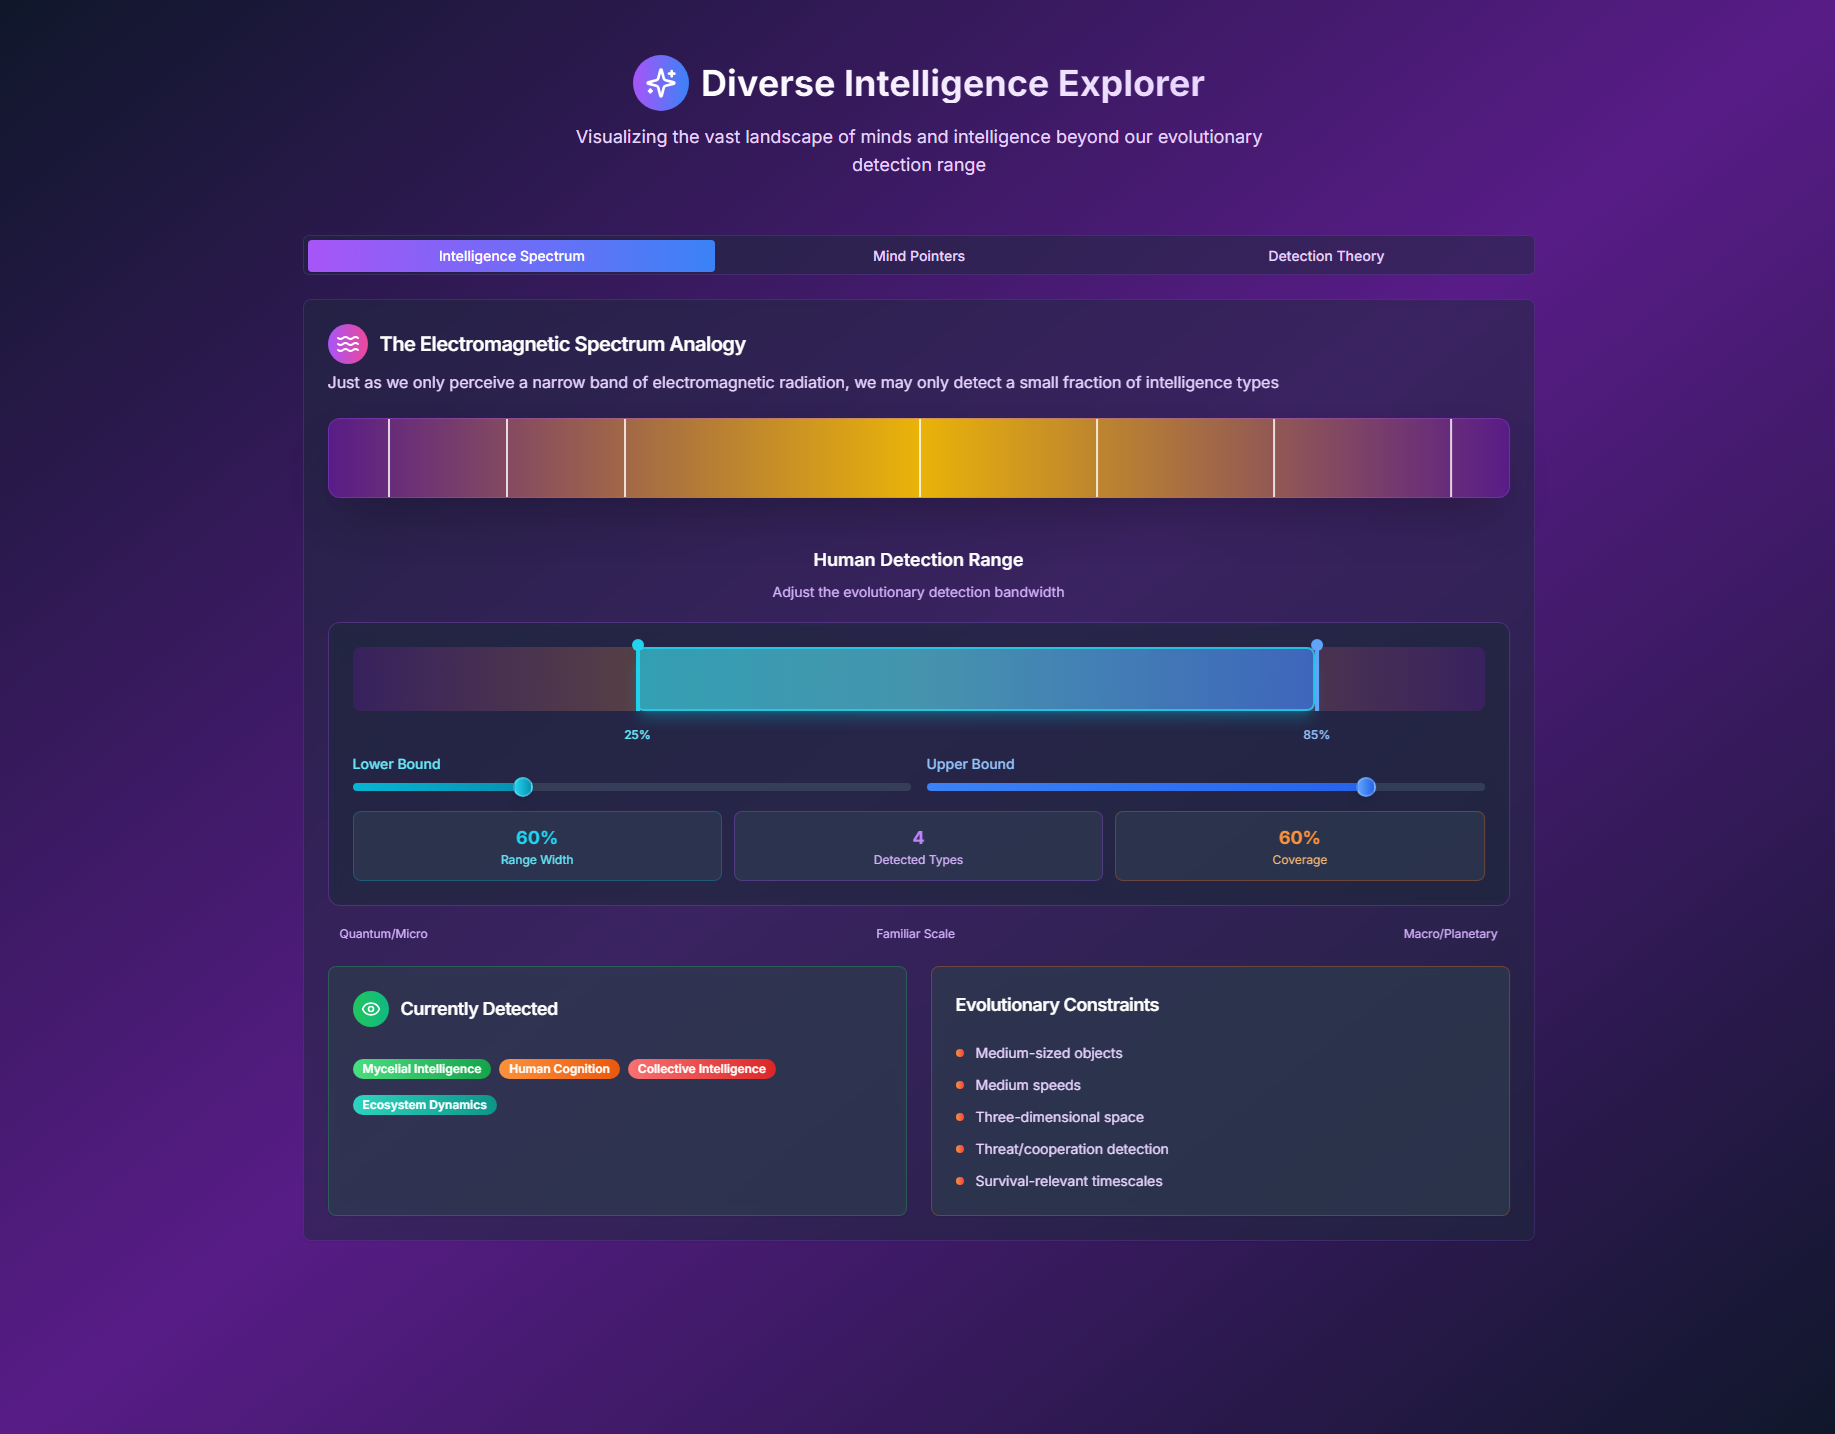
Task: Select the 85% range handle on the detection bar
Action: [1317, 646]
